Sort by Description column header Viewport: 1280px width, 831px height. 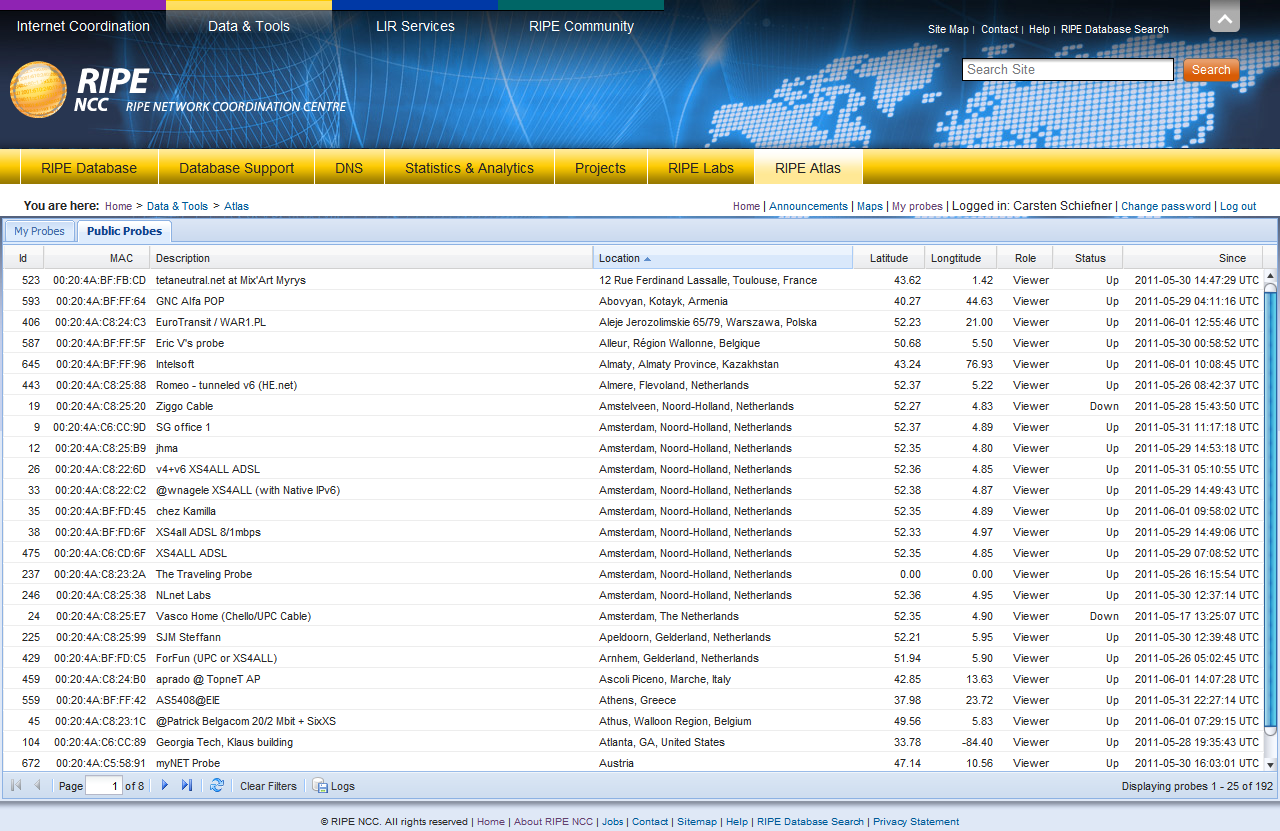click(371, 258)
